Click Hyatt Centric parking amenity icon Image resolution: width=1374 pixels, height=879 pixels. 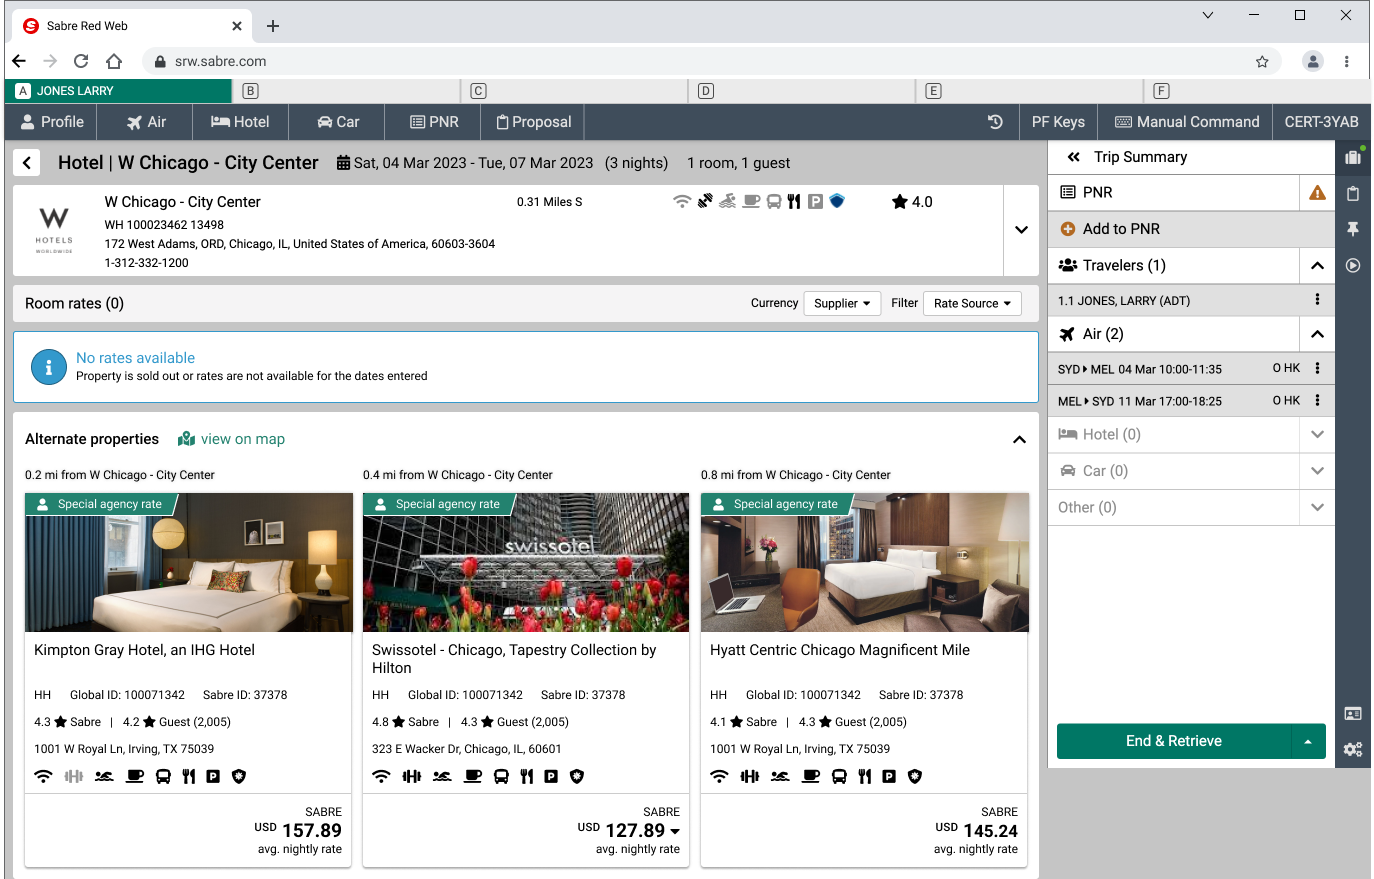pyautogui.click(x=889, y=776)
